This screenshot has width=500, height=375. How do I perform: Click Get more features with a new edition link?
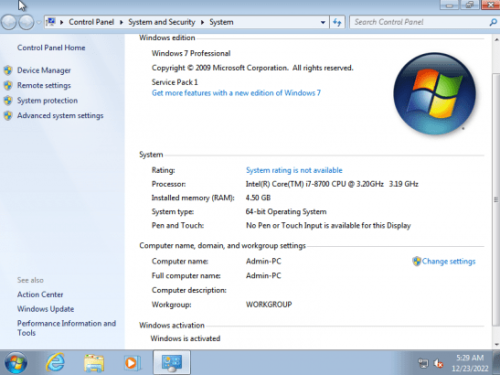(x=236, y=93)
